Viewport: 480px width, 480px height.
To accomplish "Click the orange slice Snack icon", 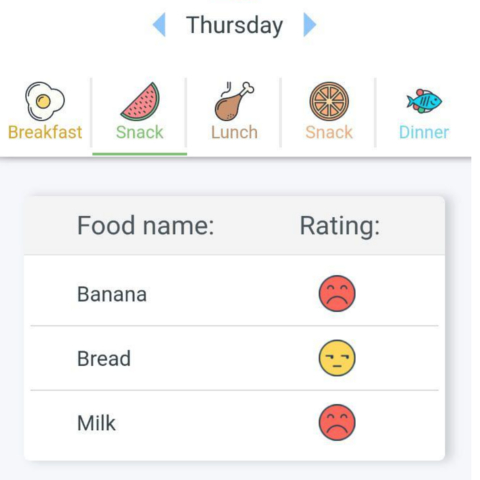I will 329,101.
